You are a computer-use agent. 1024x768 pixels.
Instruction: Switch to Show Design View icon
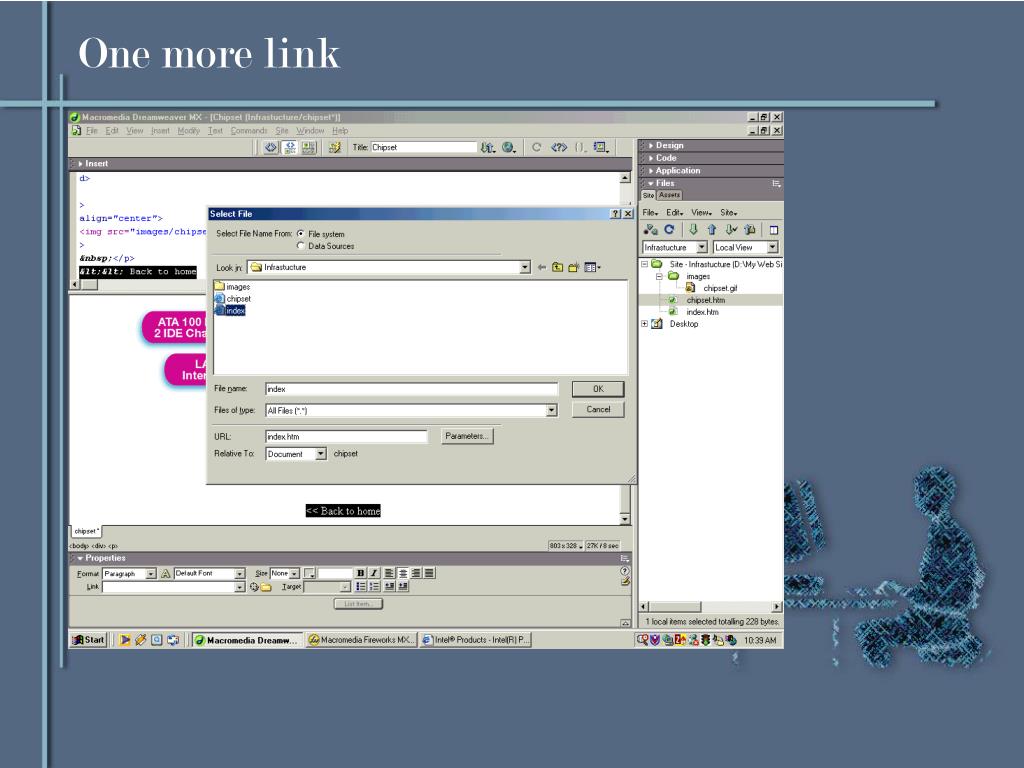click(309, 148)
